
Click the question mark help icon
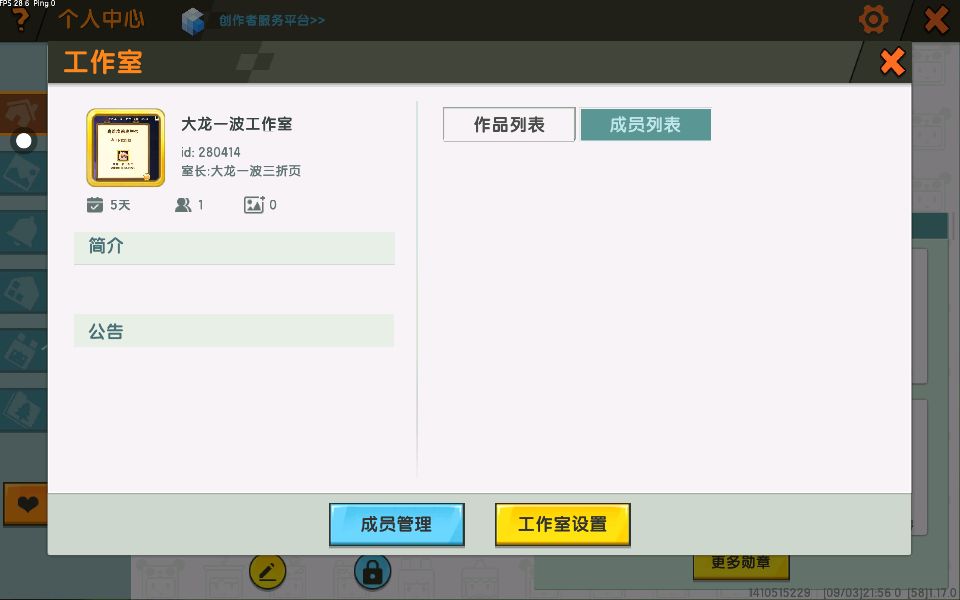tap(19, 21)
